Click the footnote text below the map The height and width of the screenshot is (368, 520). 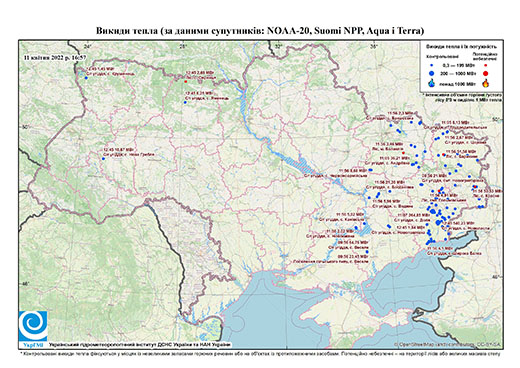(260, 353)
